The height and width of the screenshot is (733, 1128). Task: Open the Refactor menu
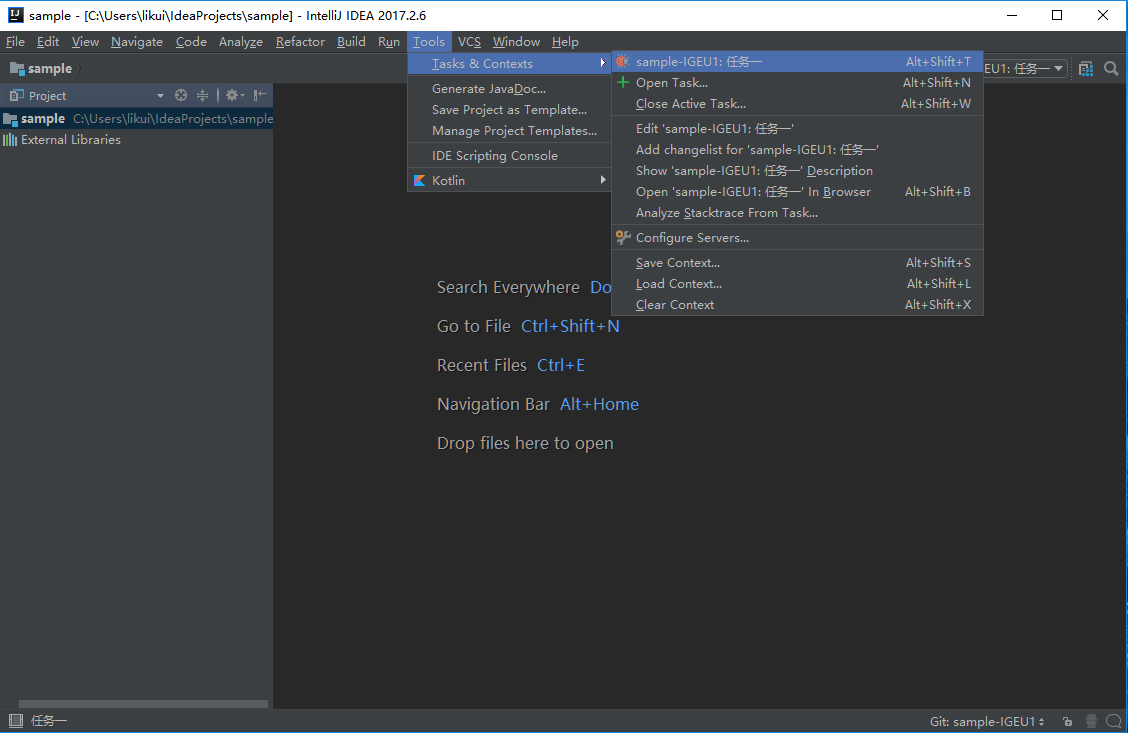[x=300, y=42]
